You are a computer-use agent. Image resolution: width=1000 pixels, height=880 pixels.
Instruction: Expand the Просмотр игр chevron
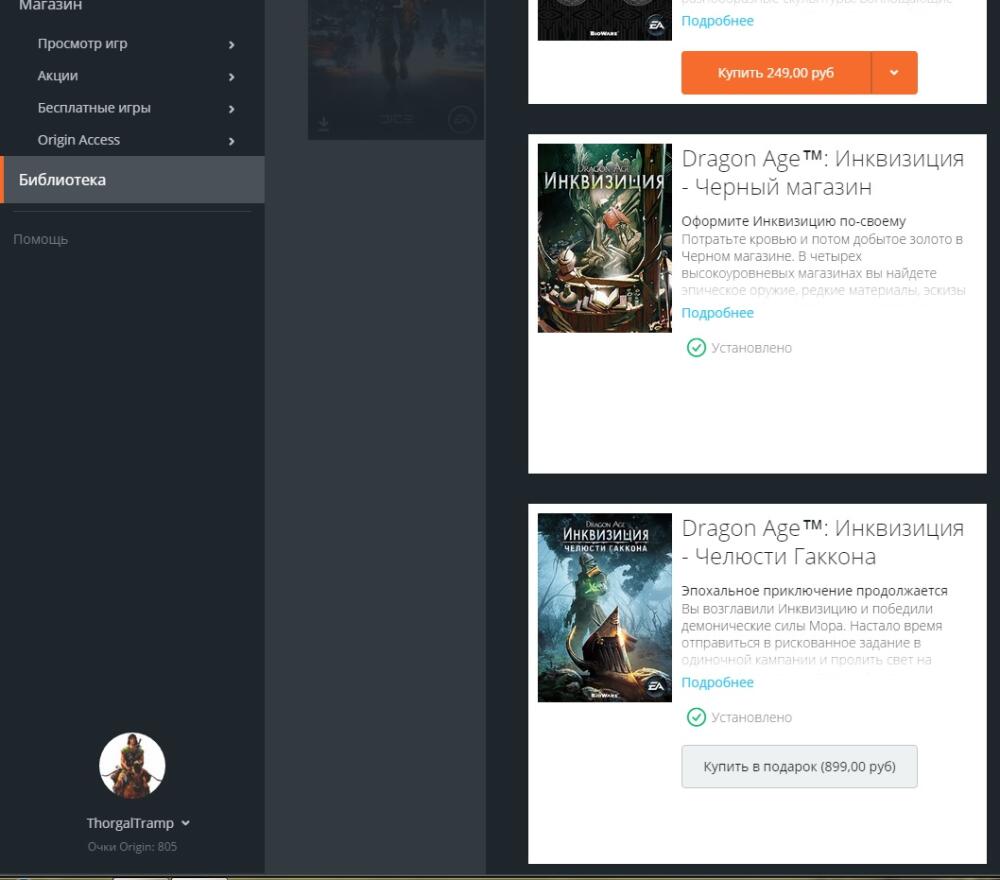pyautogui.click(x=232, y=45)
